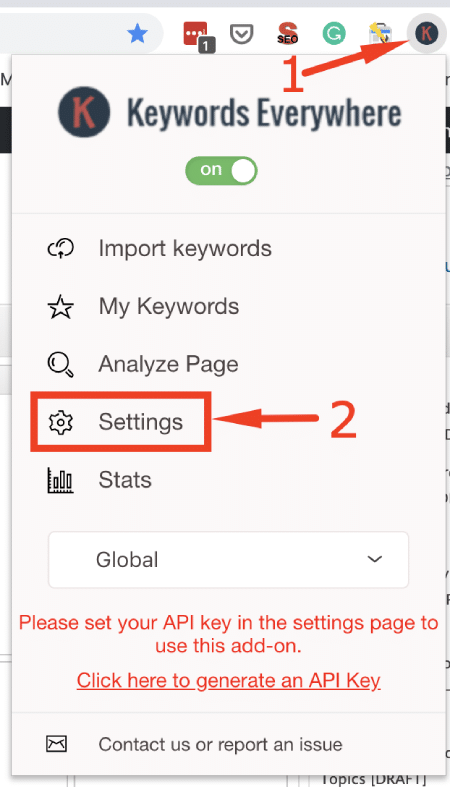Image resolution: width=450 pixels, height=787 pixels.
Task: Open Pocket extension in the toolbar
Action: [x=241, y=34]
